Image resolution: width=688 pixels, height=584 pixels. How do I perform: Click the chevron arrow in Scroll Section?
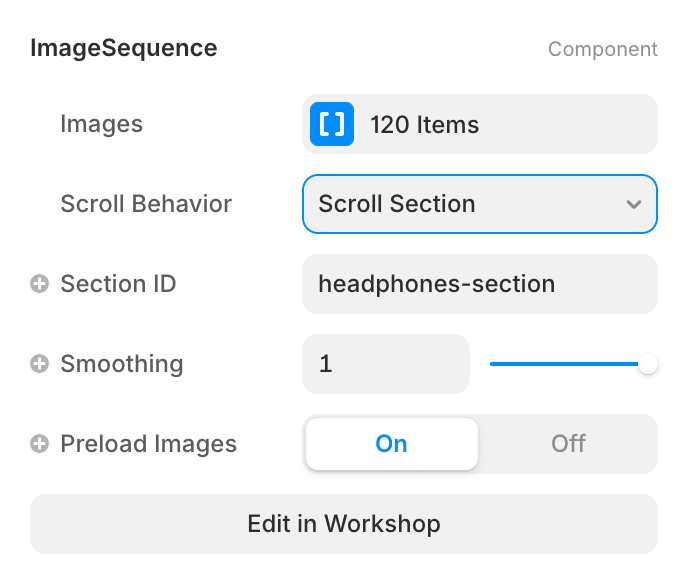pos(633,204)
